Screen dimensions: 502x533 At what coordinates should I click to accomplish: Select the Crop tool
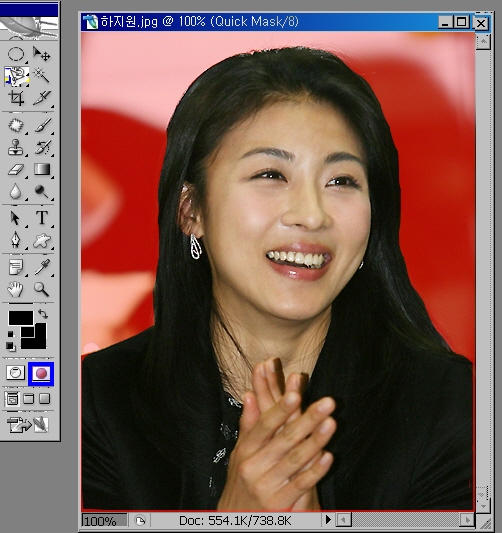tap(16, 98)
